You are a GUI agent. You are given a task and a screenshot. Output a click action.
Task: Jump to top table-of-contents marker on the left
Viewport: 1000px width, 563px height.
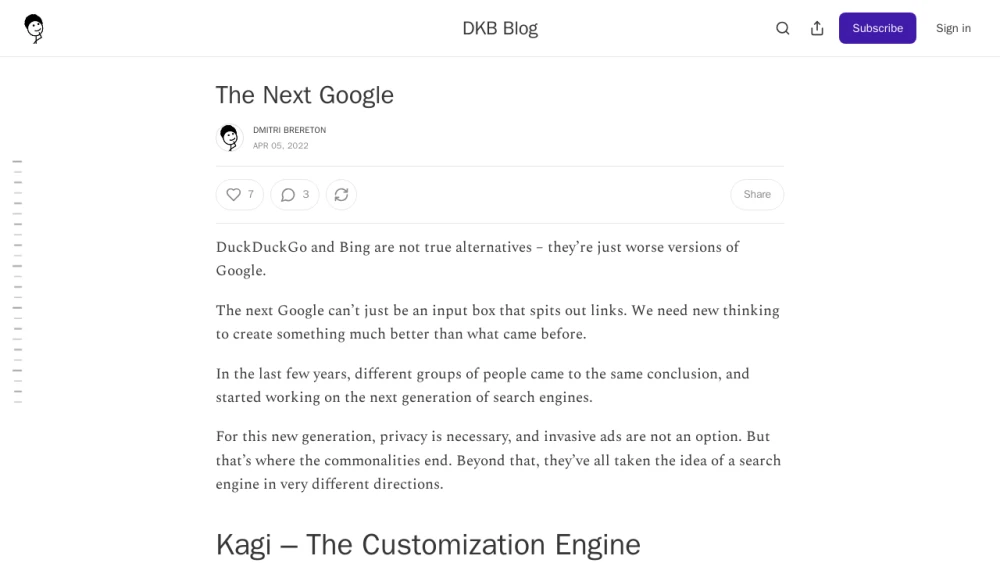pyautogui.click(x=17, y=162)
